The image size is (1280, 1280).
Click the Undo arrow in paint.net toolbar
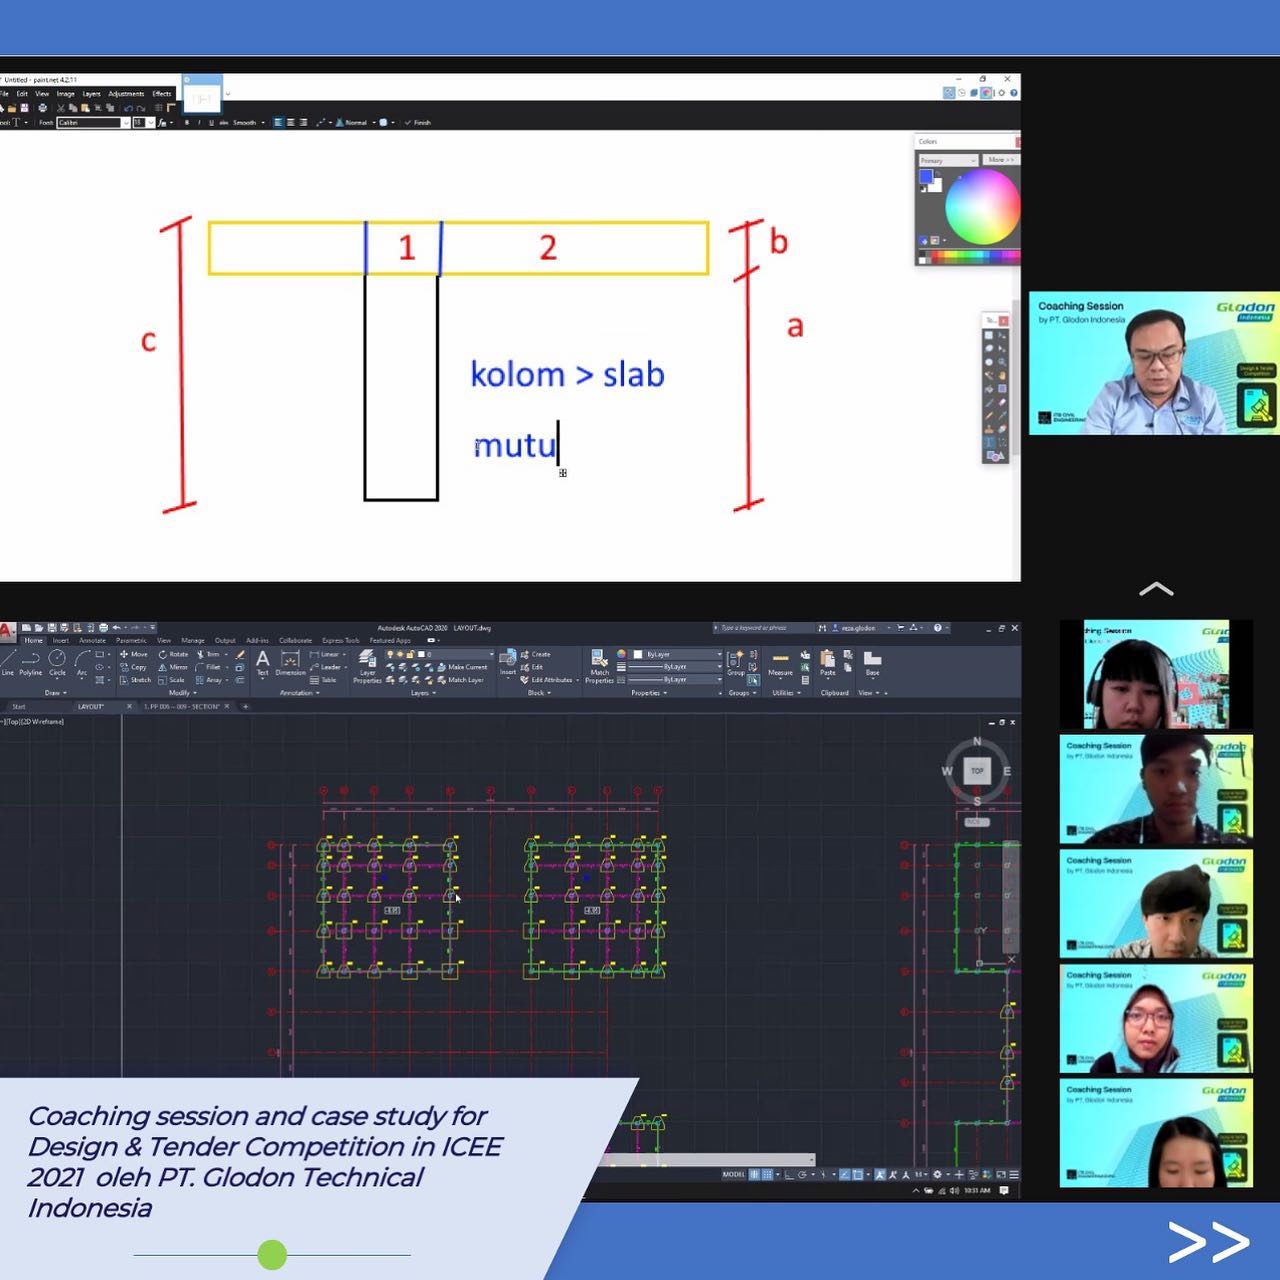tap(128, 108)
